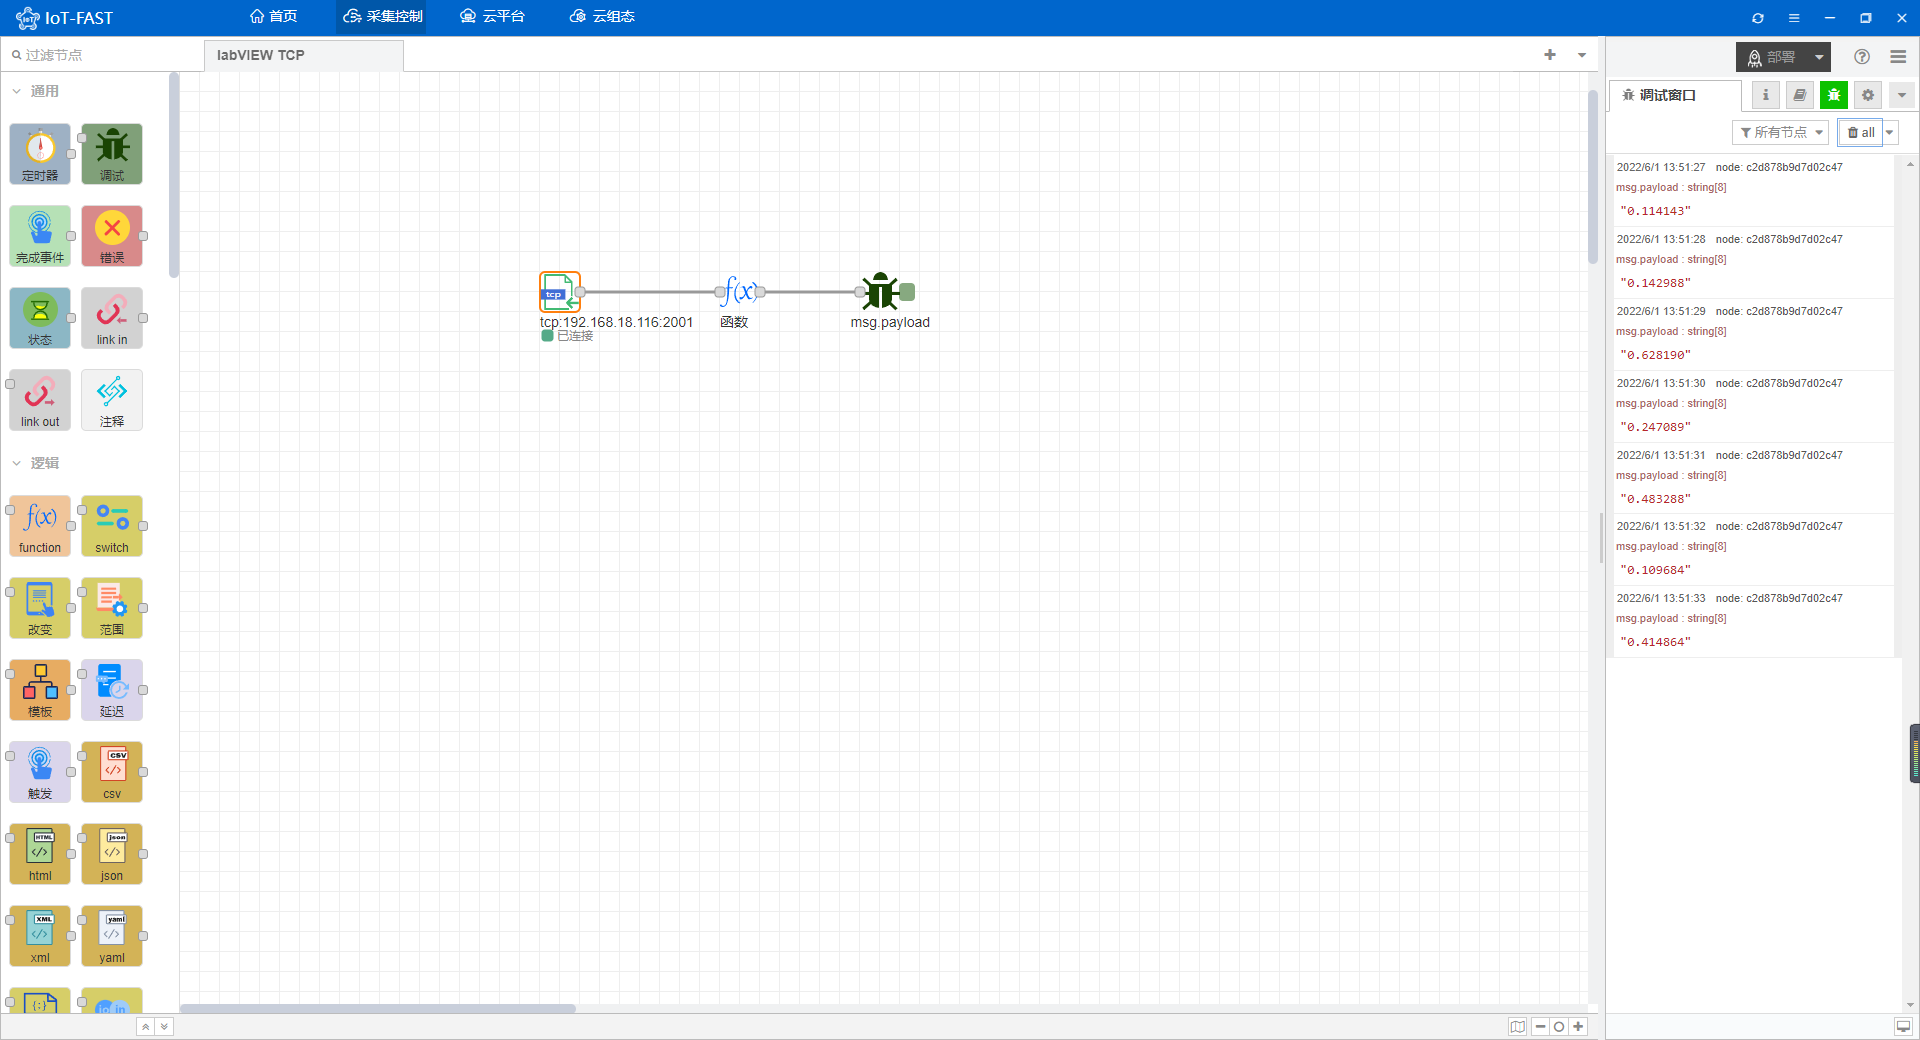Expand the sidebar tabs dropdown arrow
Screen dimensions: 1920x1040
tap(1902, 95)
